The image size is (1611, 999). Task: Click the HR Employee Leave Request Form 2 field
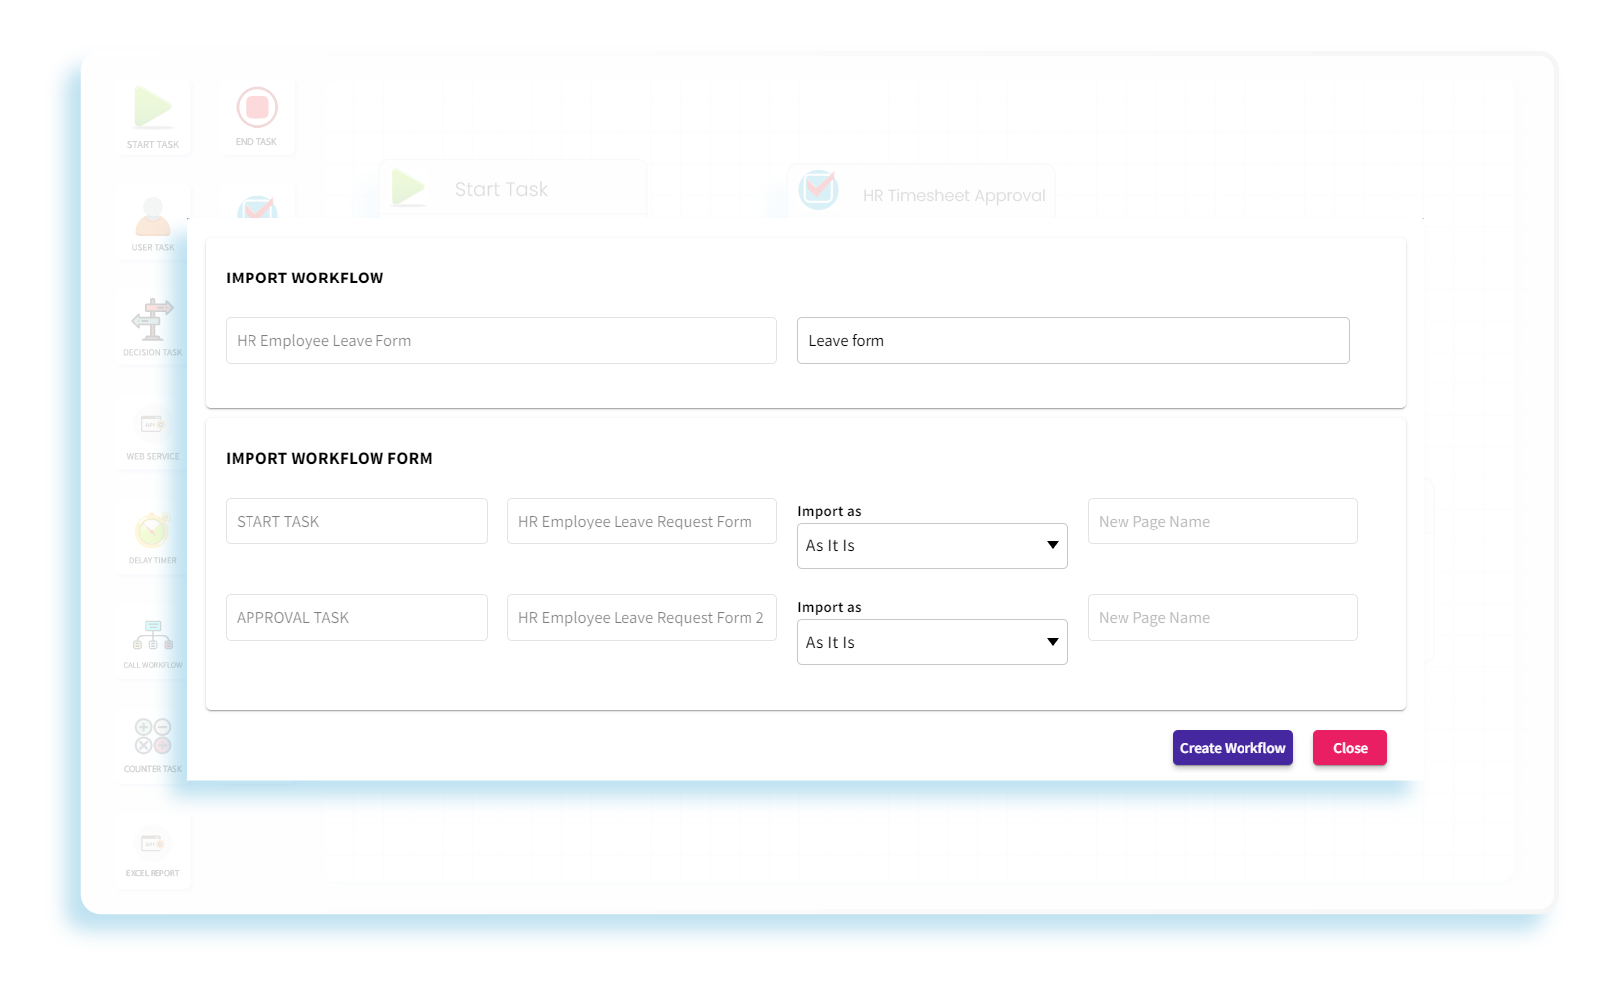(641, 617)
